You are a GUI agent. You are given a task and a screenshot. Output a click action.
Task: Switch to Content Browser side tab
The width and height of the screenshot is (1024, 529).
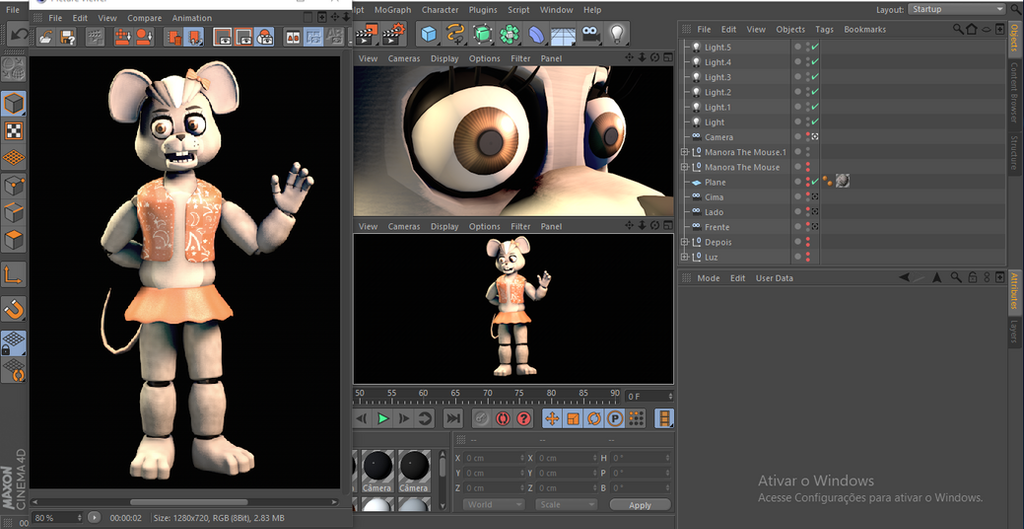[1014, 92]
